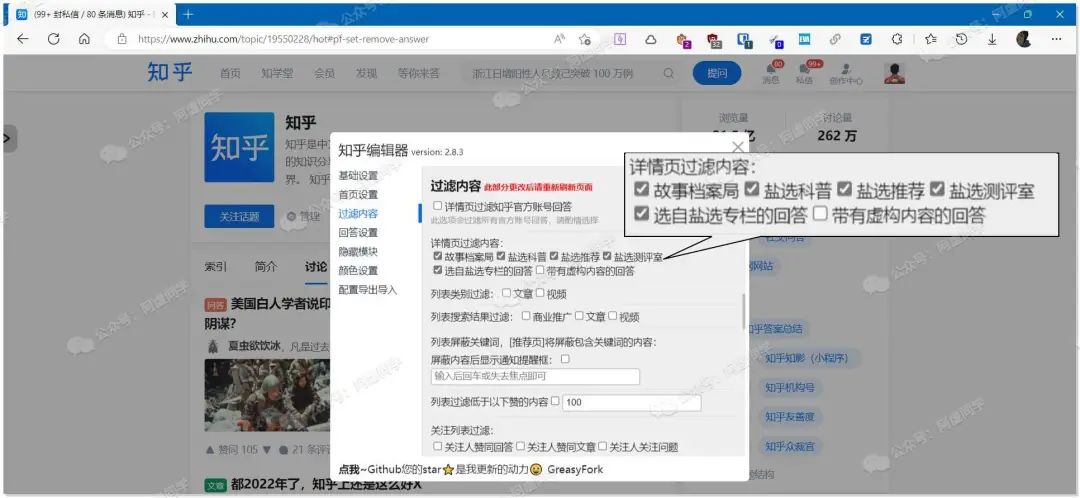Screen dimensions: 1080x498
Task: Expand the side panel arrow at left edge
Action: (x=8, y=138)
